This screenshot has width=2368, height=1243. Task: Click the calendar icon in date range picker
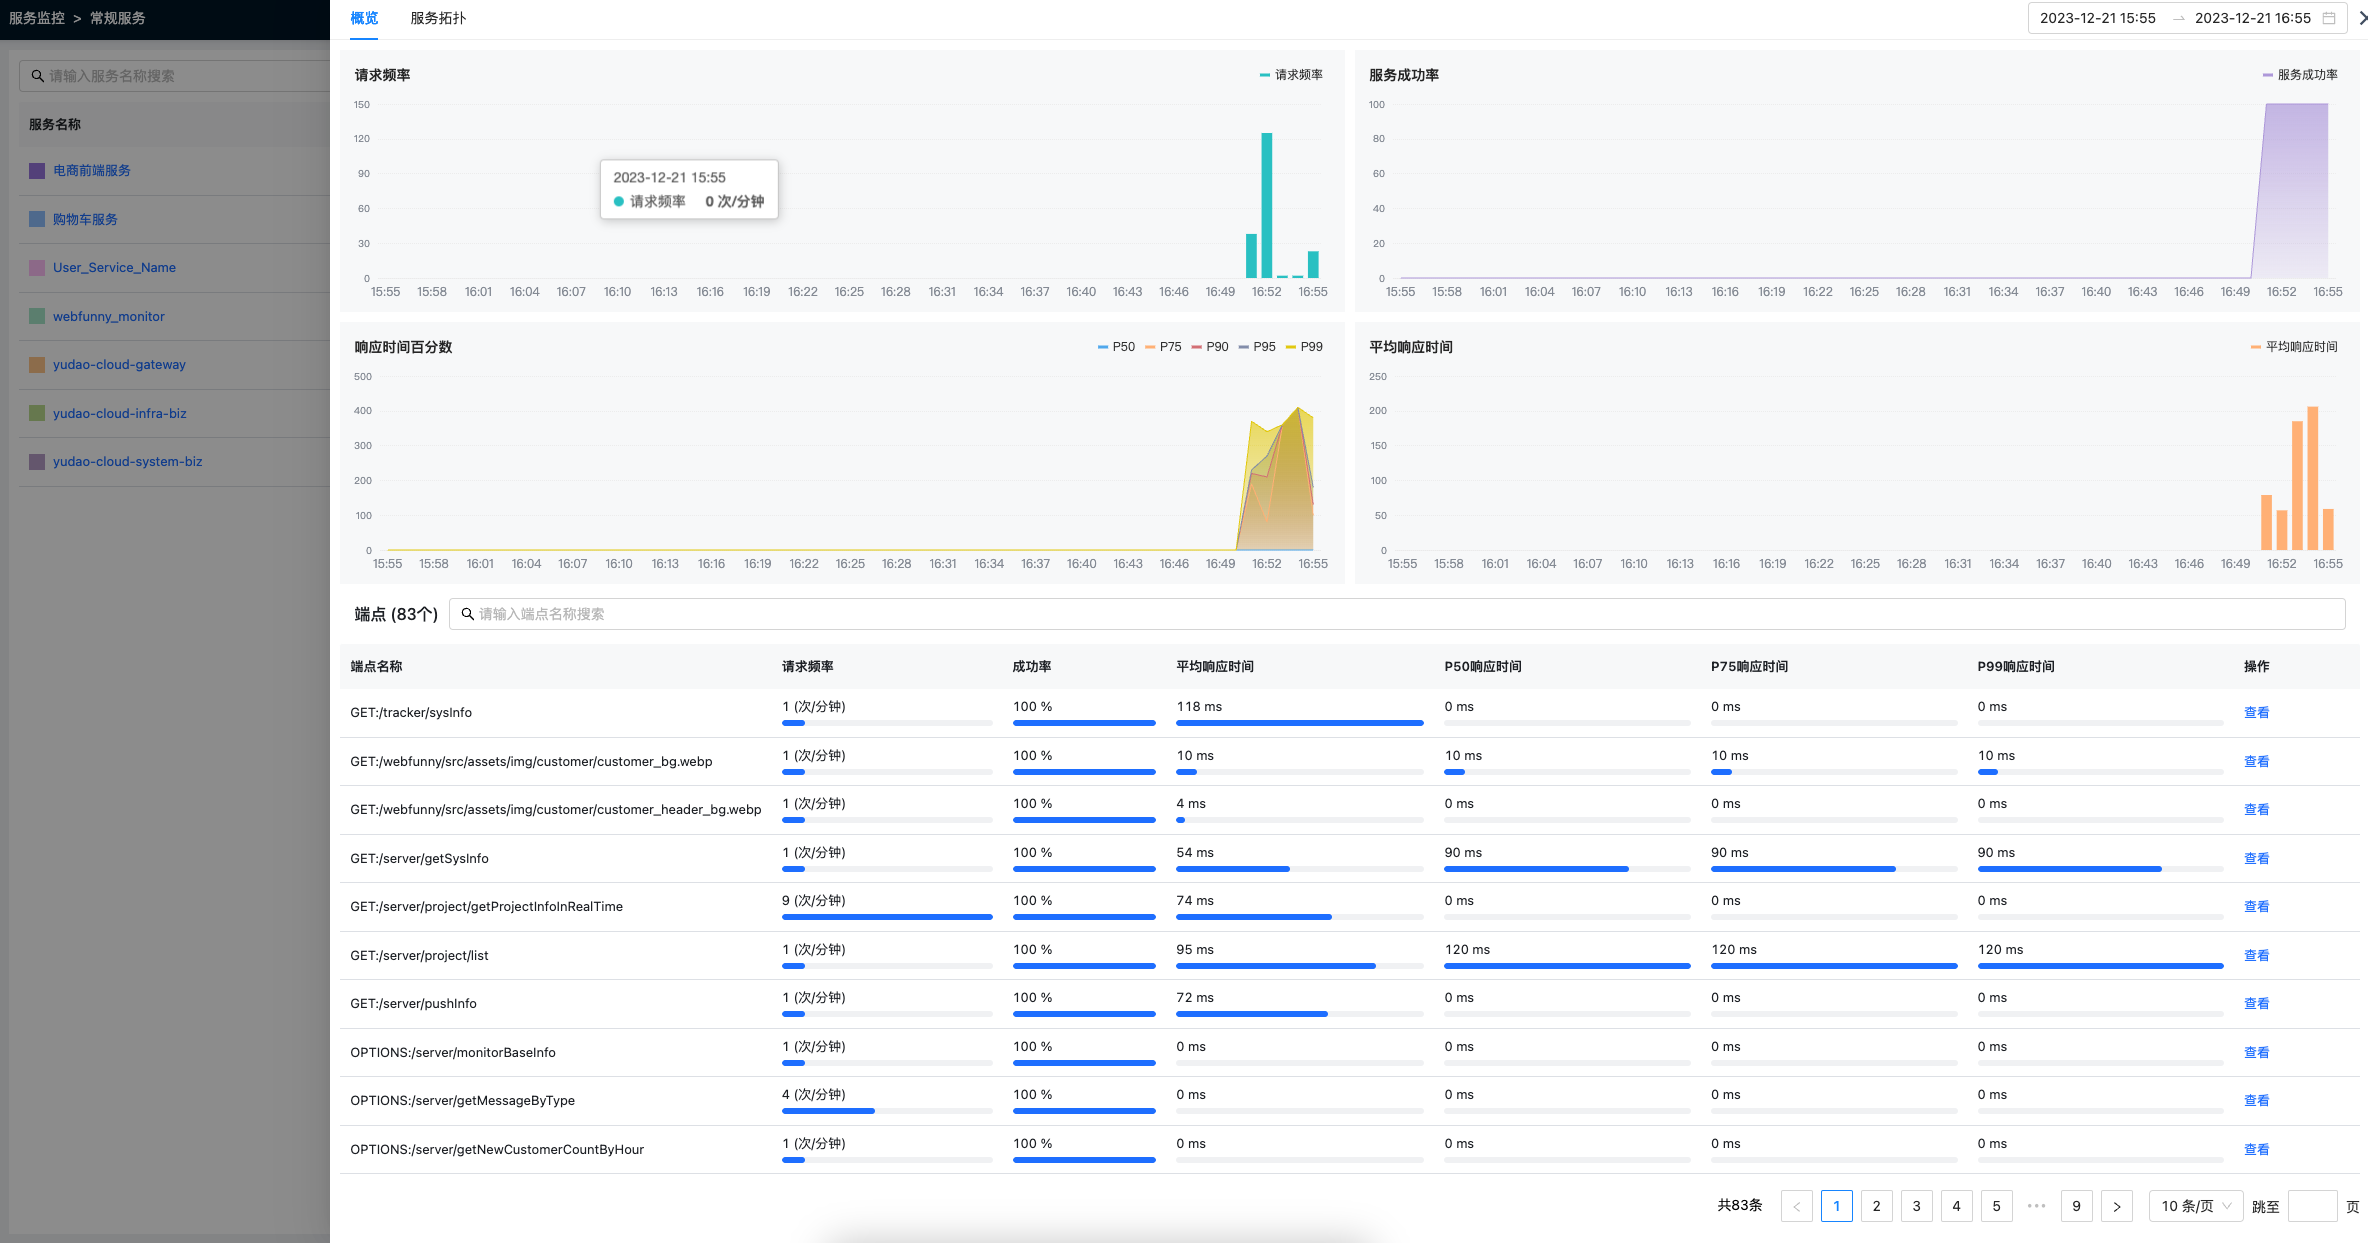2329,18
